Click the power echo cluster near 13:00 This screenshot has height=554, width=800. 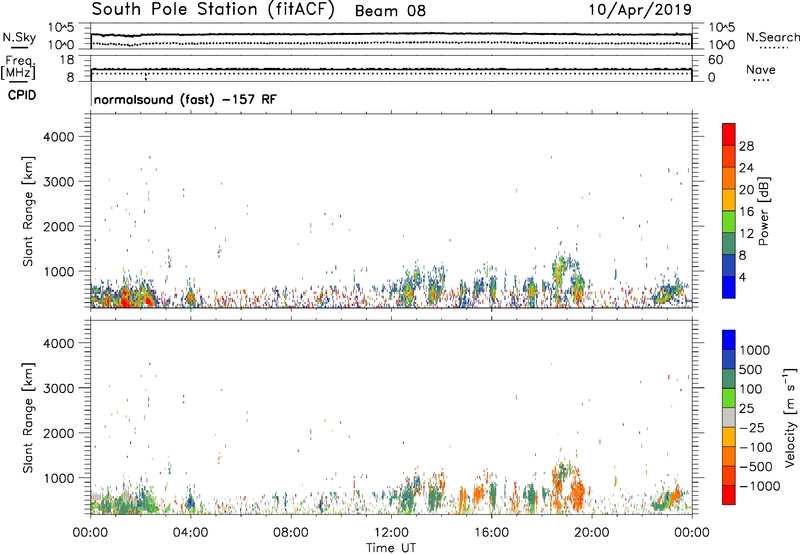(411, 288)
